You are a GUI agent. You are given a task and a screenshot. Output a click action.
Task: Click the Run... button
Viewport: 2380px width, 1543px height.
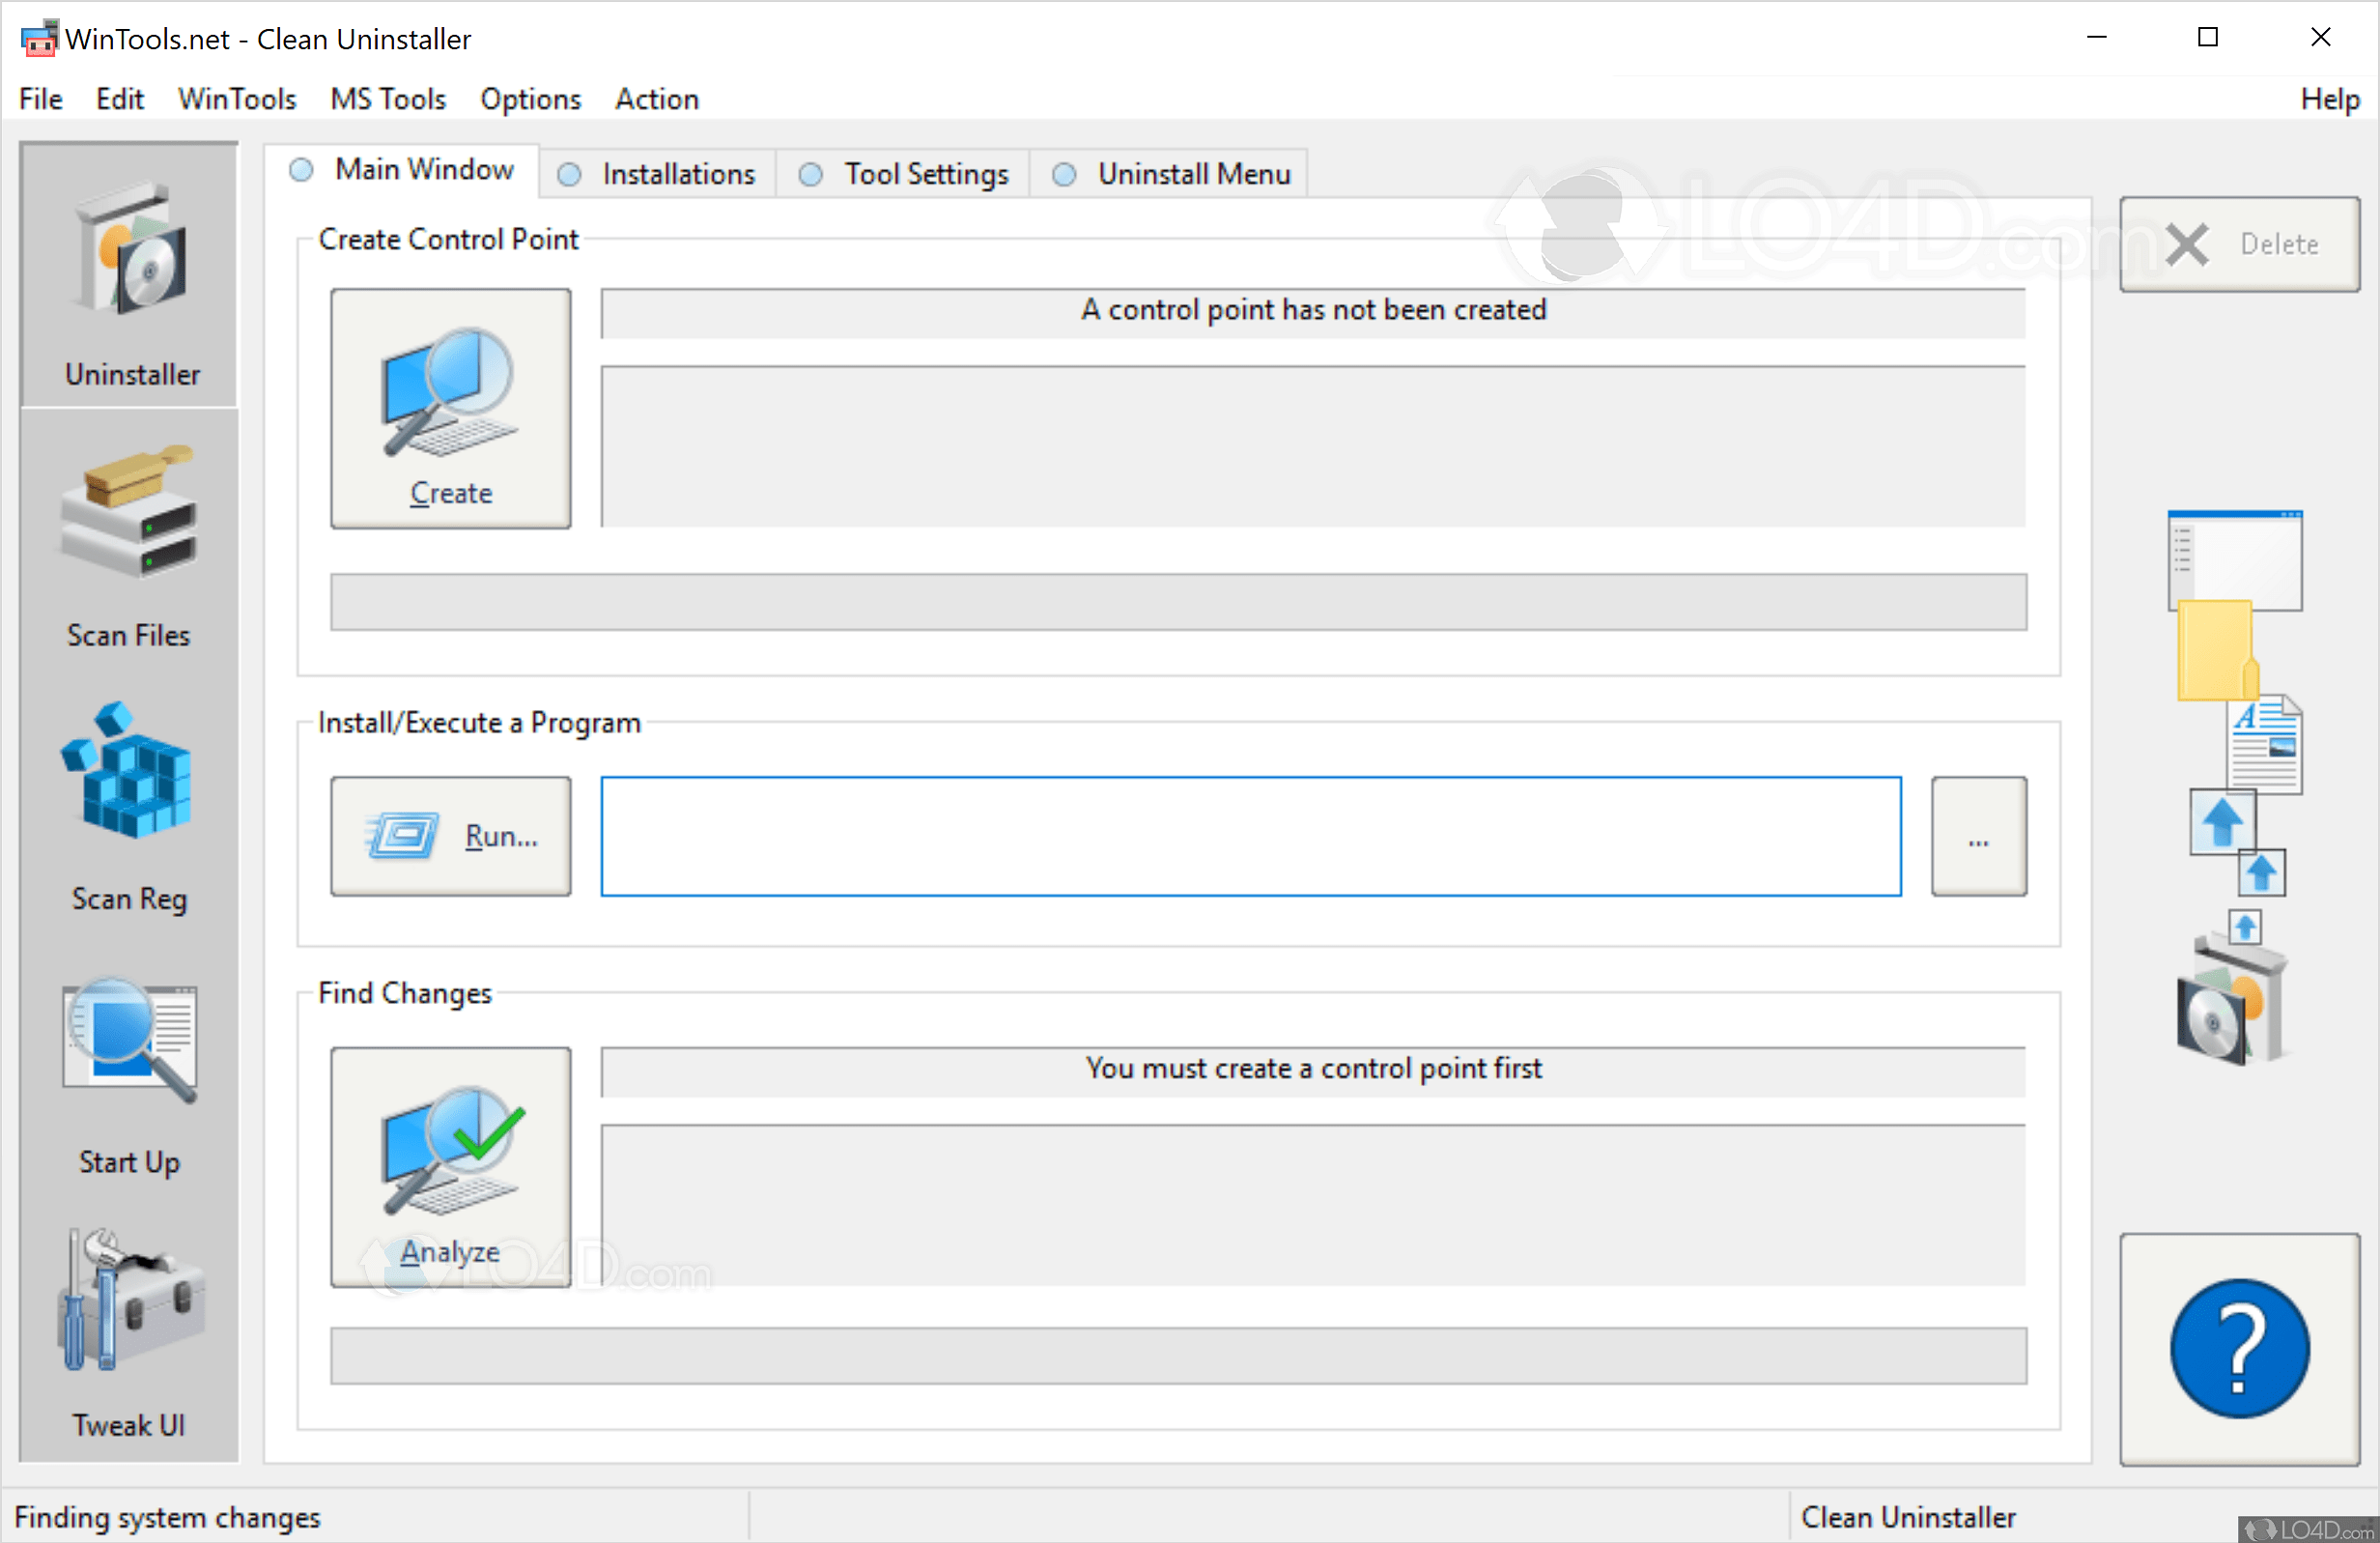[450, 836]
